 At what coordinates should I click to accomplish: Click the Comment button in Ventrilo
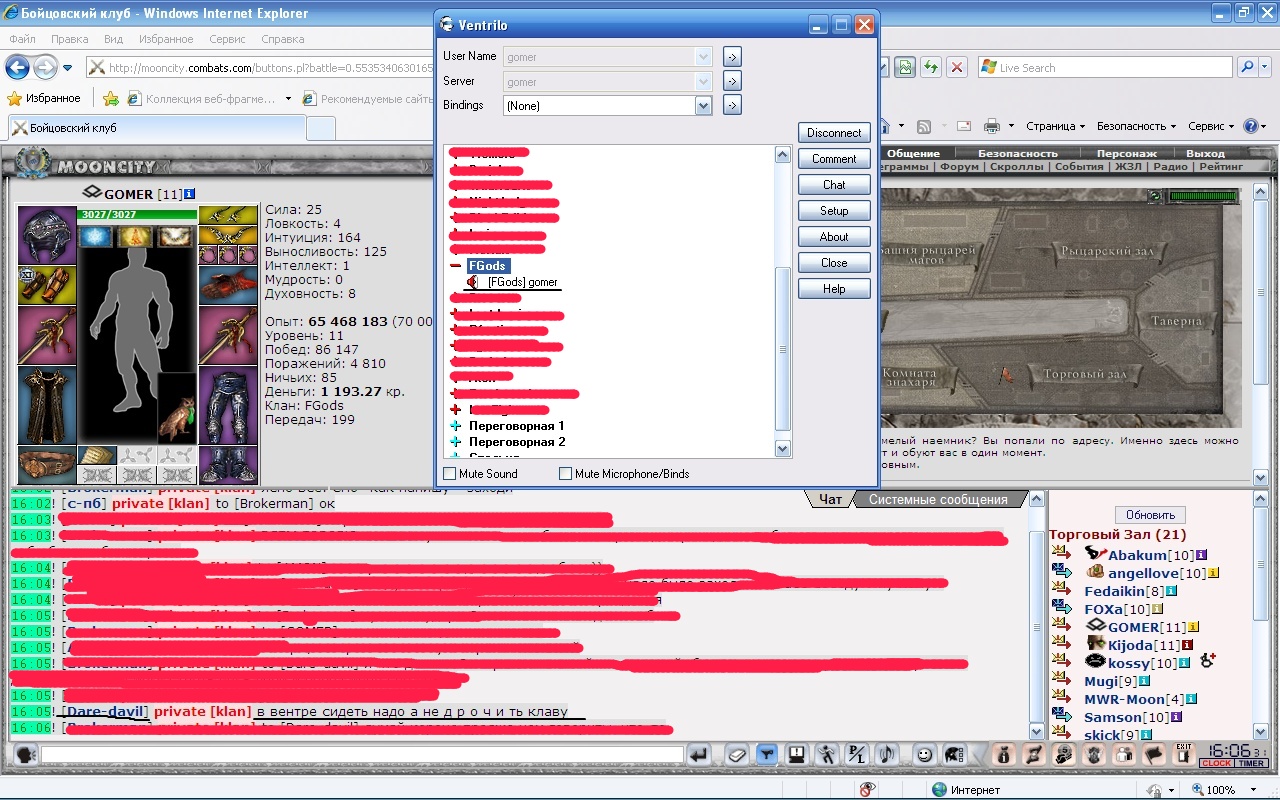(x=834, y=159)
